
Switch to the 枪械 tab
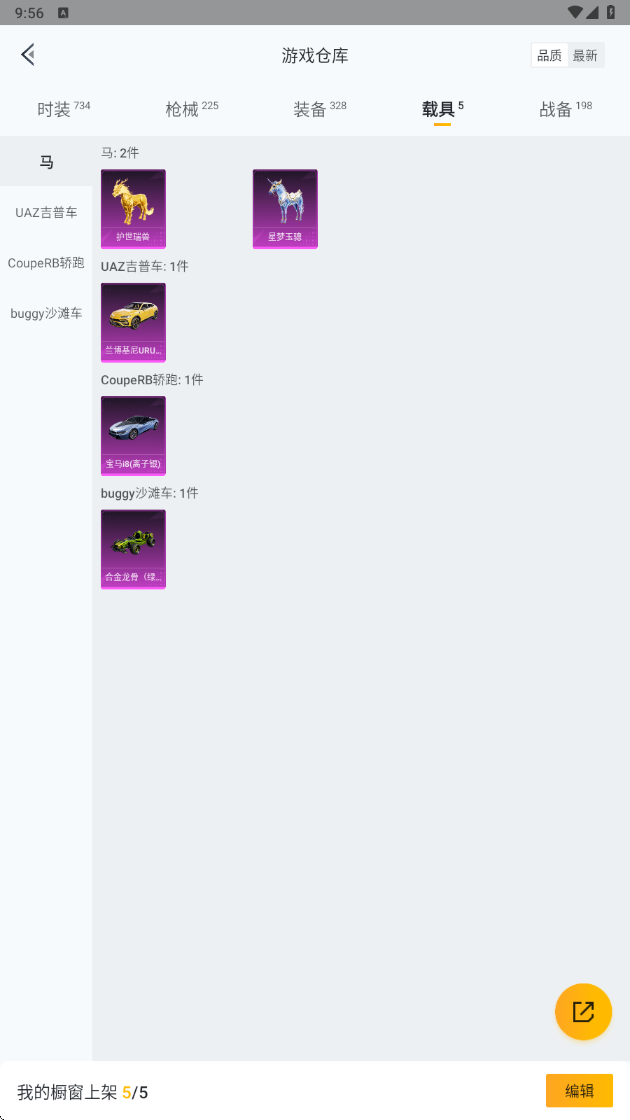click(x=191, y=109)
